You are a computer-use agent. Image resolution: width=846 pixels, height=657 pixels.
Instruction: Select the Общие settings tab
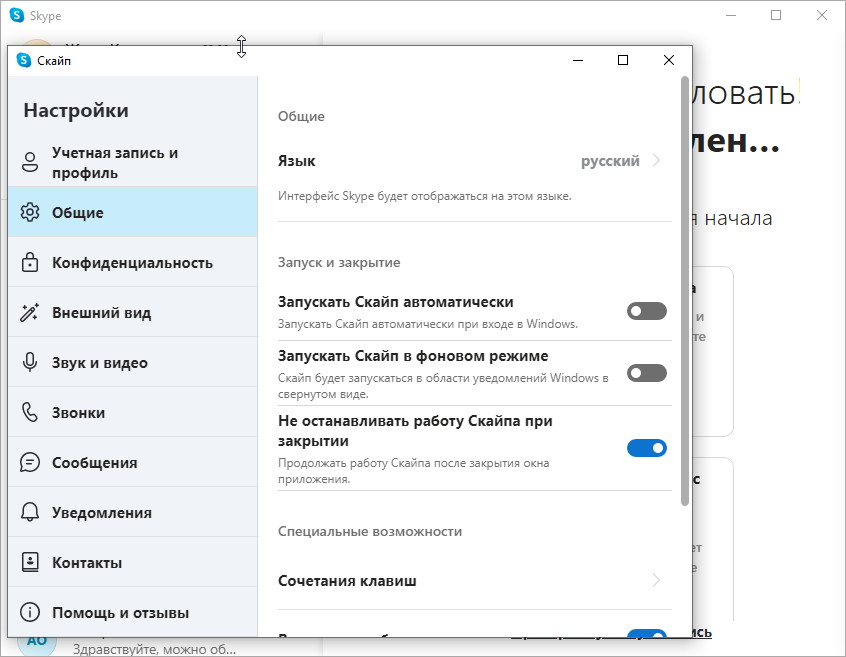click(x=133, y=212)
